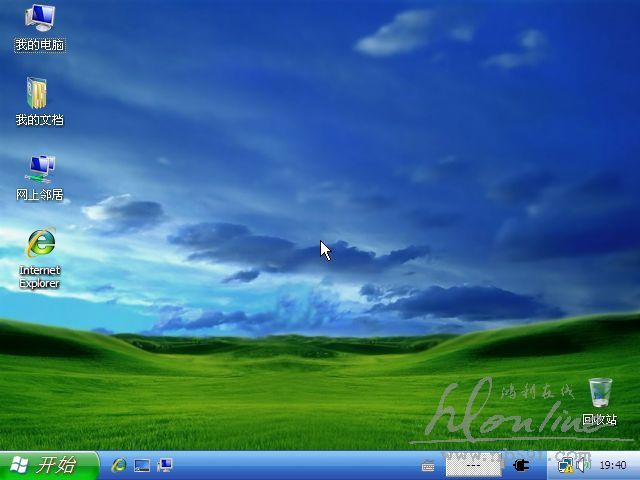
Task: Click the gray '---' battery meter box
Action: click(x=473, y=465)
